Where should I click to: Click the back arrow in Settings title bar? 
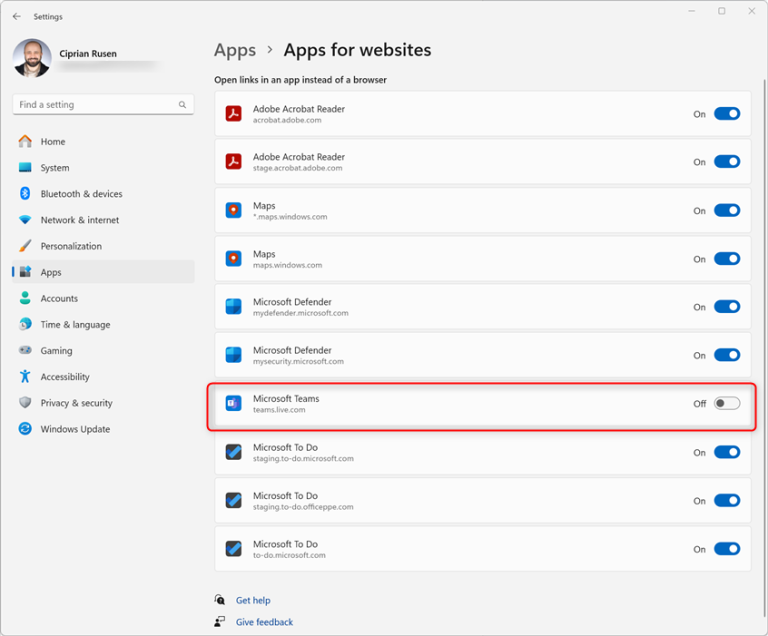tap(17, 16)
